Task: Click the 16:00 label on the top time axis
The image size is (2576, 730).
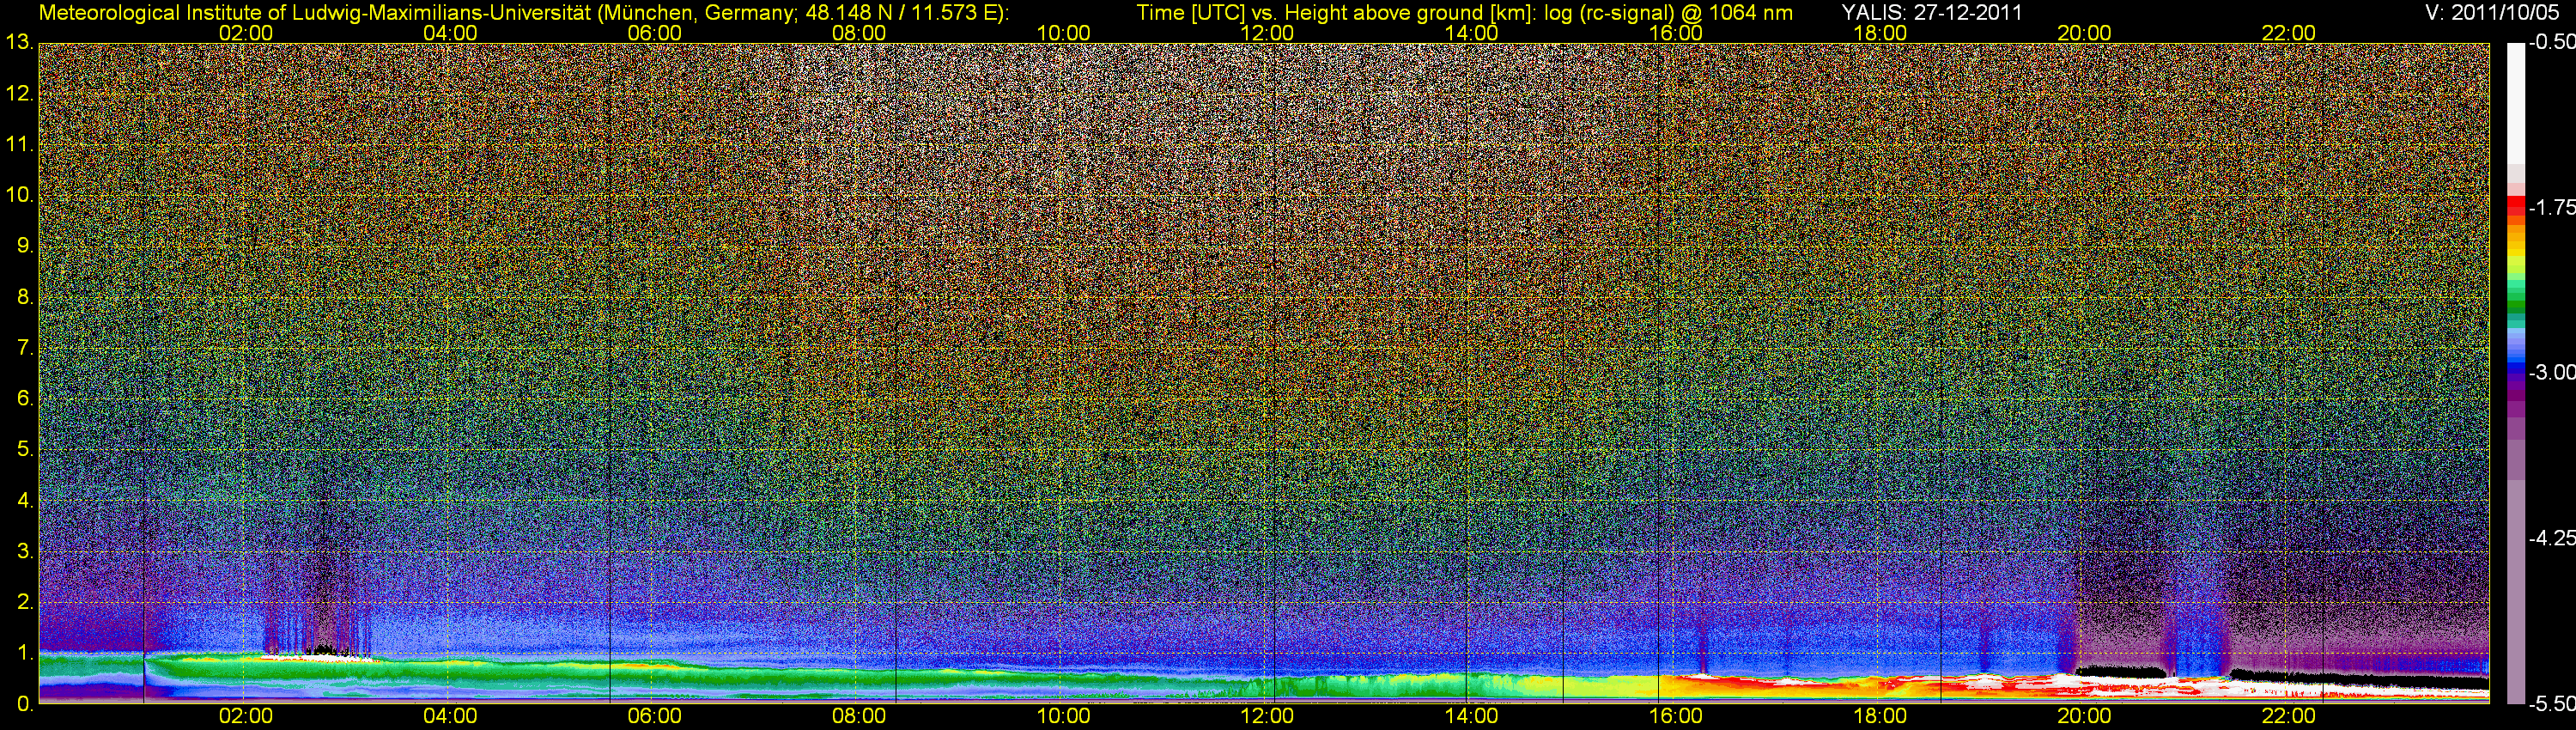Action: [1675, 33]
